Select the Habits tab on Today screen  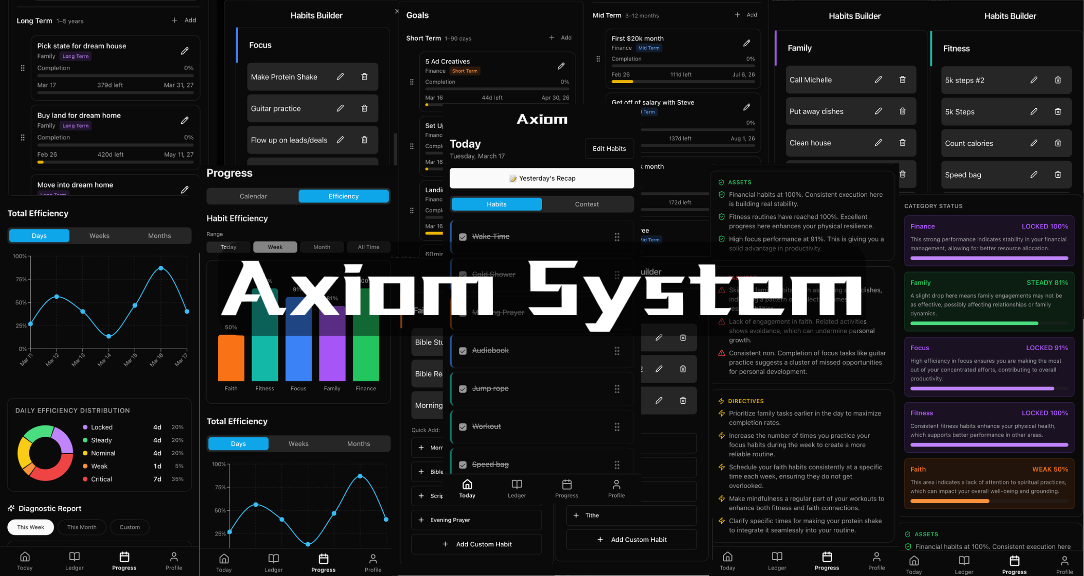pyautogui.click(x=496, y=204)
